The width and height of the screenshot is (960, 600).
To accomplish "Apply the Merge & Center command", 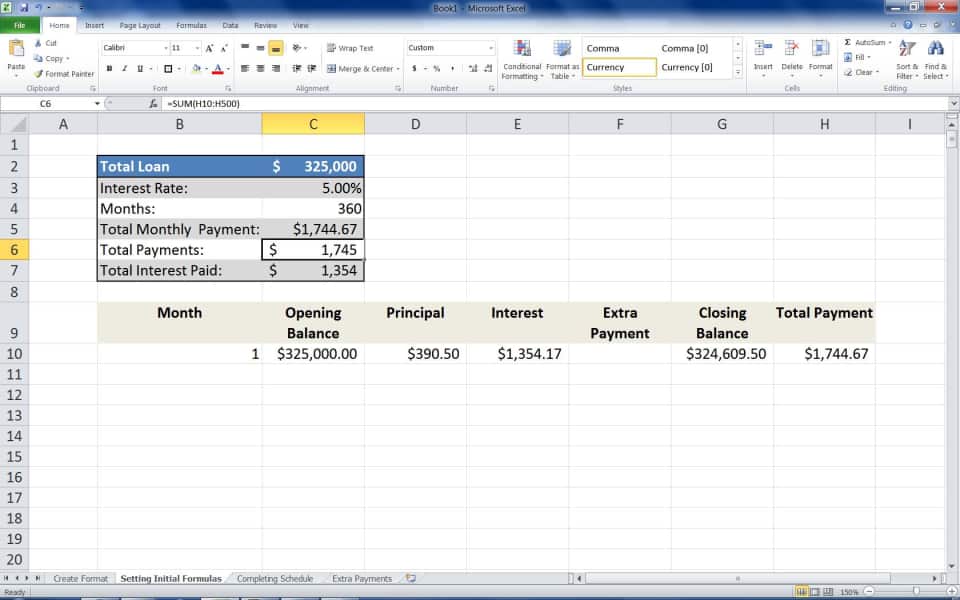I will coord(355,67).
